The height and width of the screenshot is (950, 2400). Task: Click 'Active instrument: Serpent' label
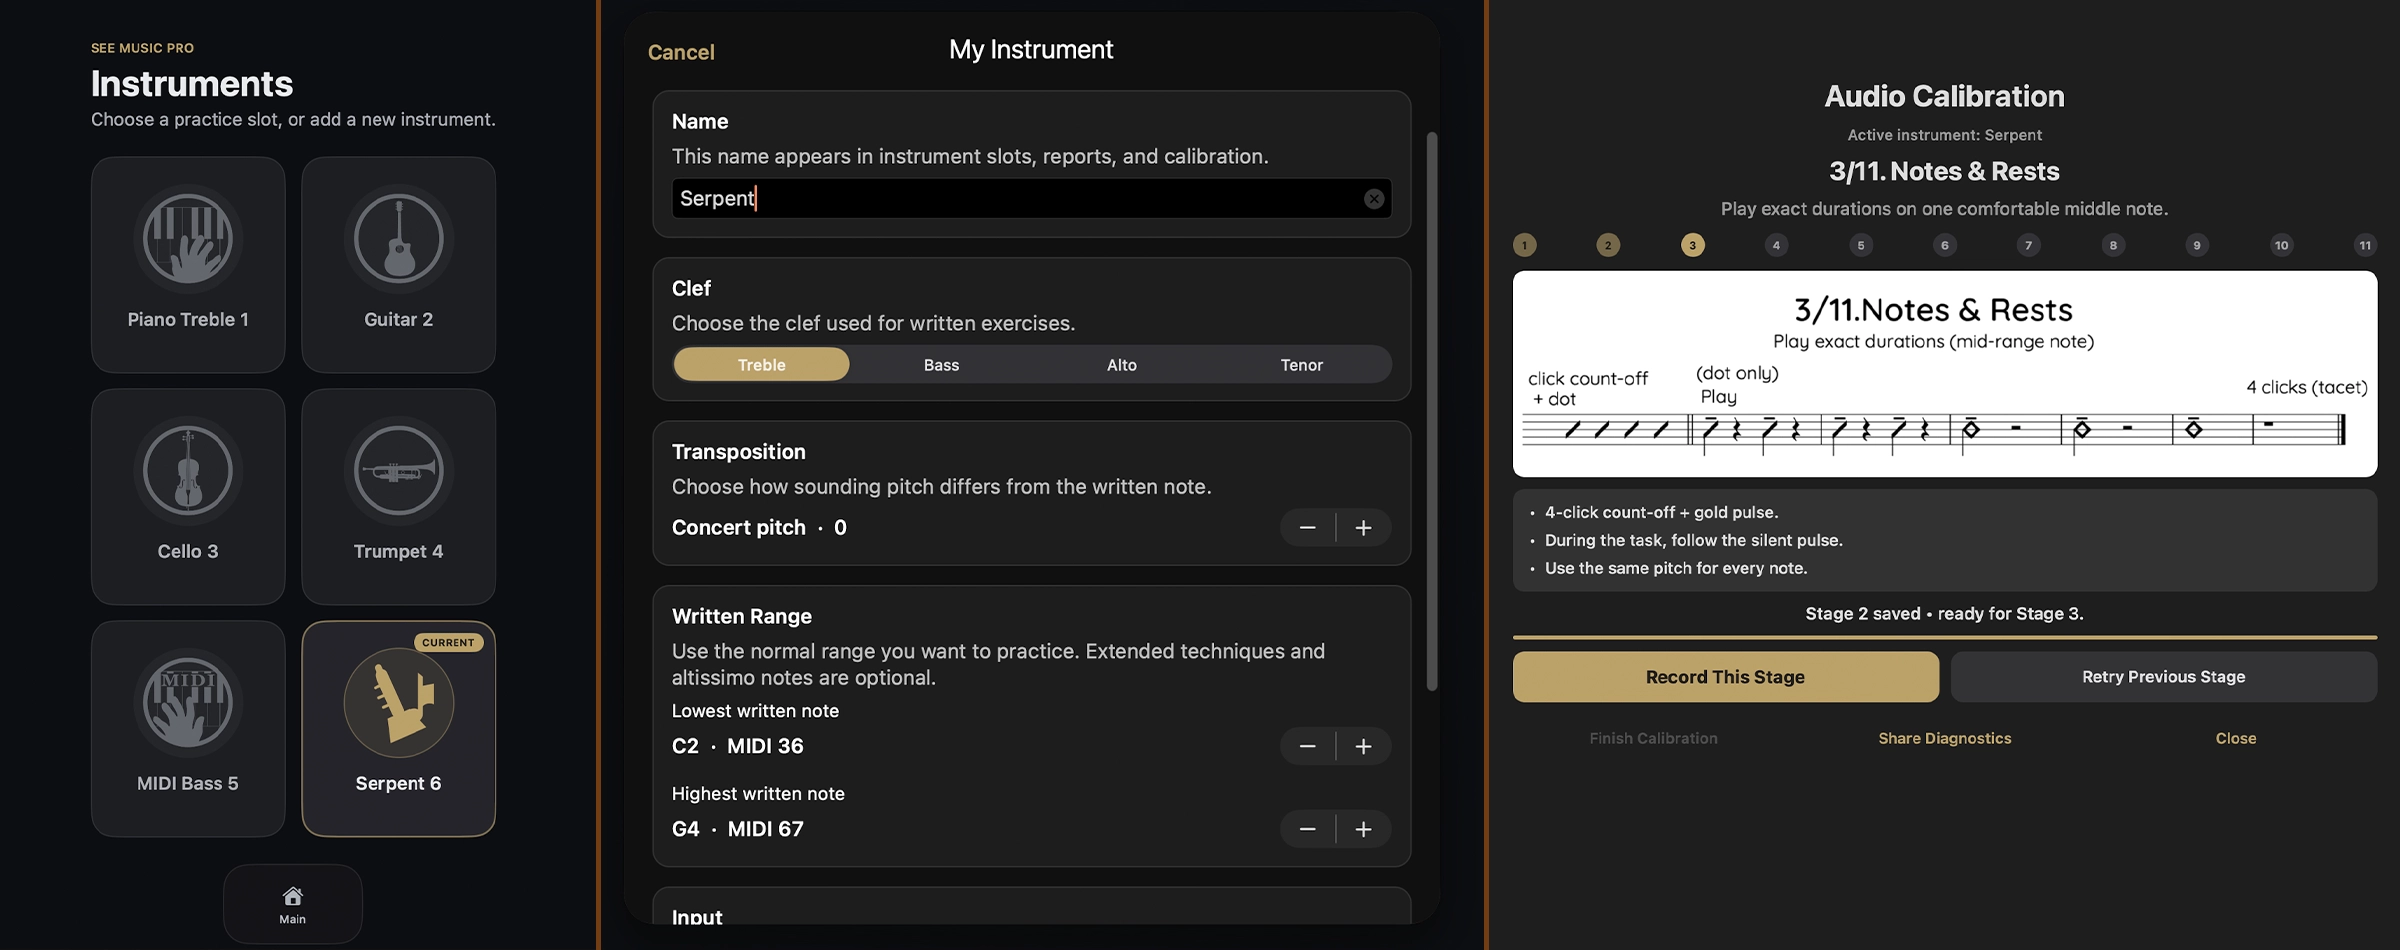(1944, 135)
